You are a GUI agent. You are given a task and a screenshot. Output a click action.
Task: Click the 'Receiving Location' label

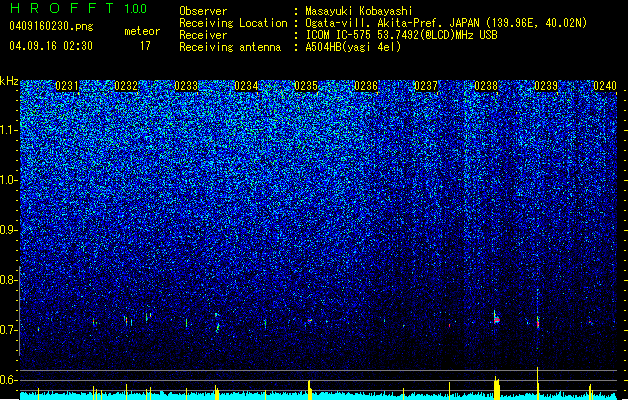(233, 23)
